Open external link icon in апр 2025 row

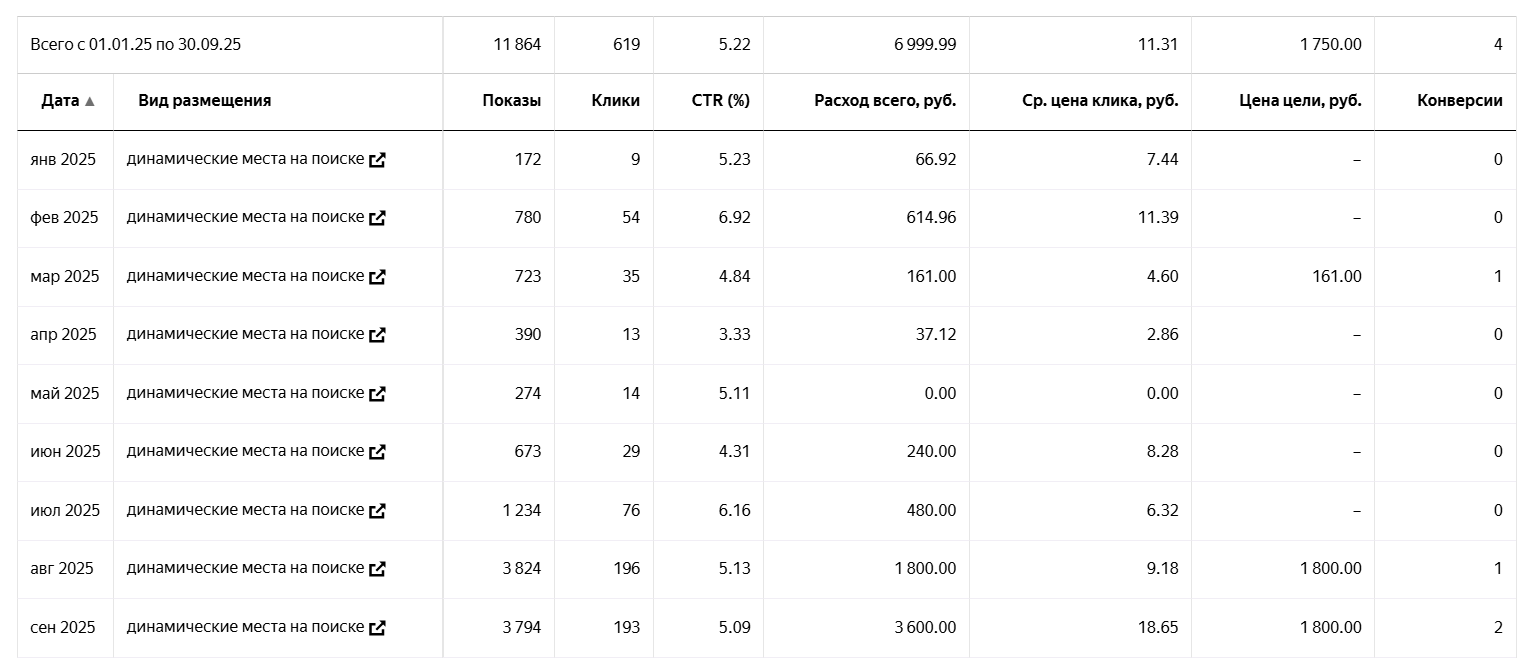[x=377, y=335]
